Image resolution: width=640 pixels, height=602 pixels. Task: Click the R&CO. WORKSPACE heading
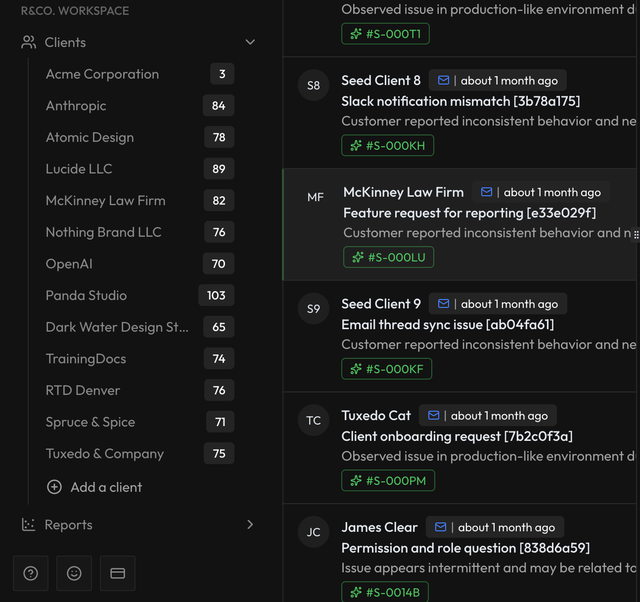click(x=75, y=11)
